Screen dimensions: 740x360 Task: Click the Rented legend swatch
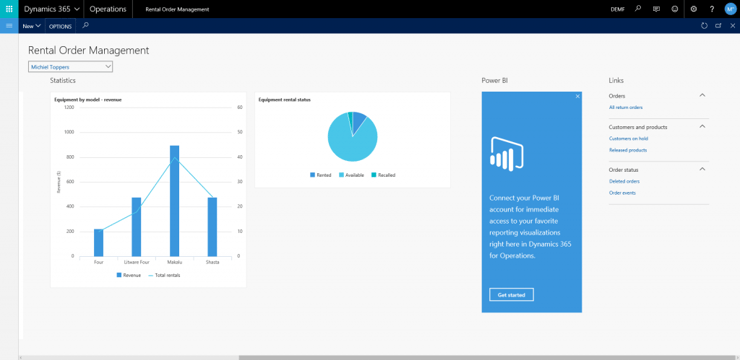click(x=312, y=175)
